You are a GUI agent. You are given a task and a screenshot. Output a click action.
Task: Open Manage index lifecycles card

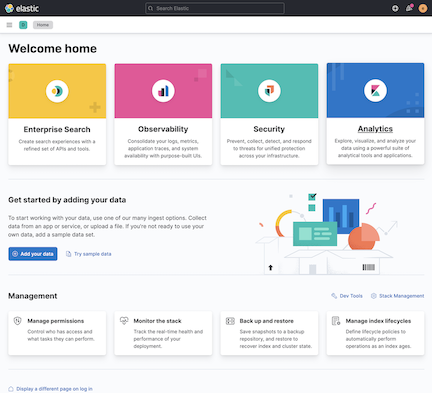pos(375,333)
